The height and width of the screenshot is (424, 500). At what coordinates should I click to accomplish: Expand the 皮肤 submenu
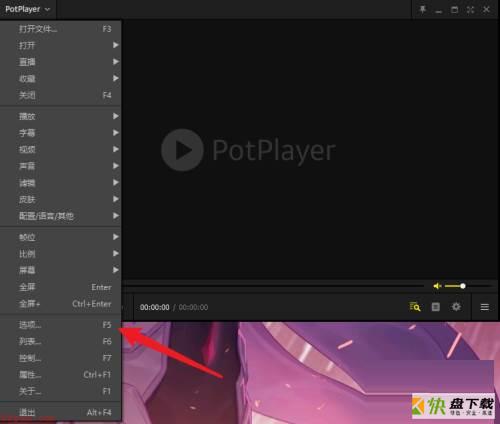(60, 199)
